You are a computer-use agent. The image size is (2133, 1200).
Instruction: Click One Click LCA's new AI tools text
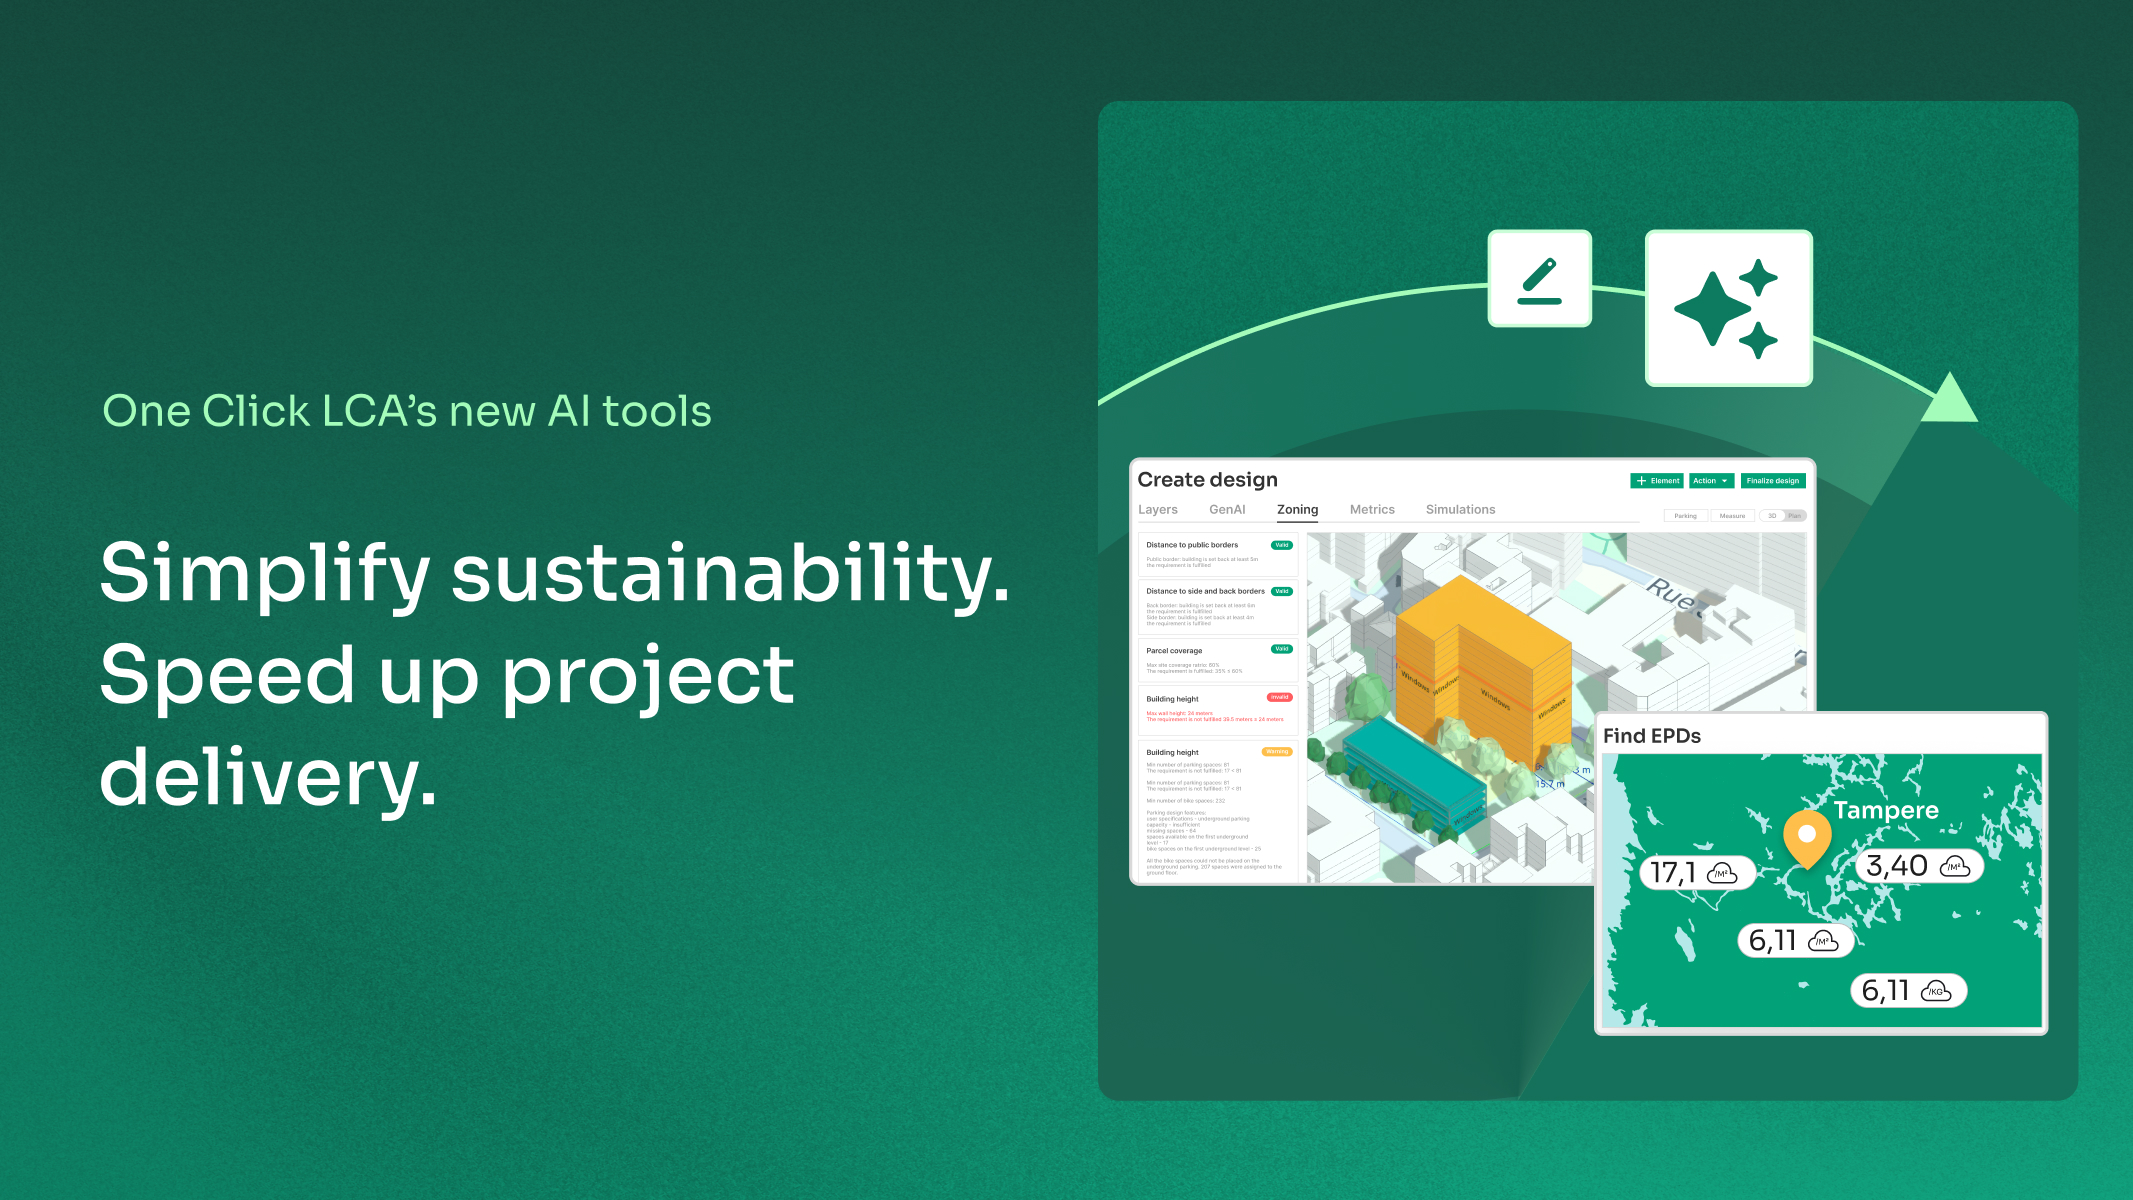[x=407, y=411]
